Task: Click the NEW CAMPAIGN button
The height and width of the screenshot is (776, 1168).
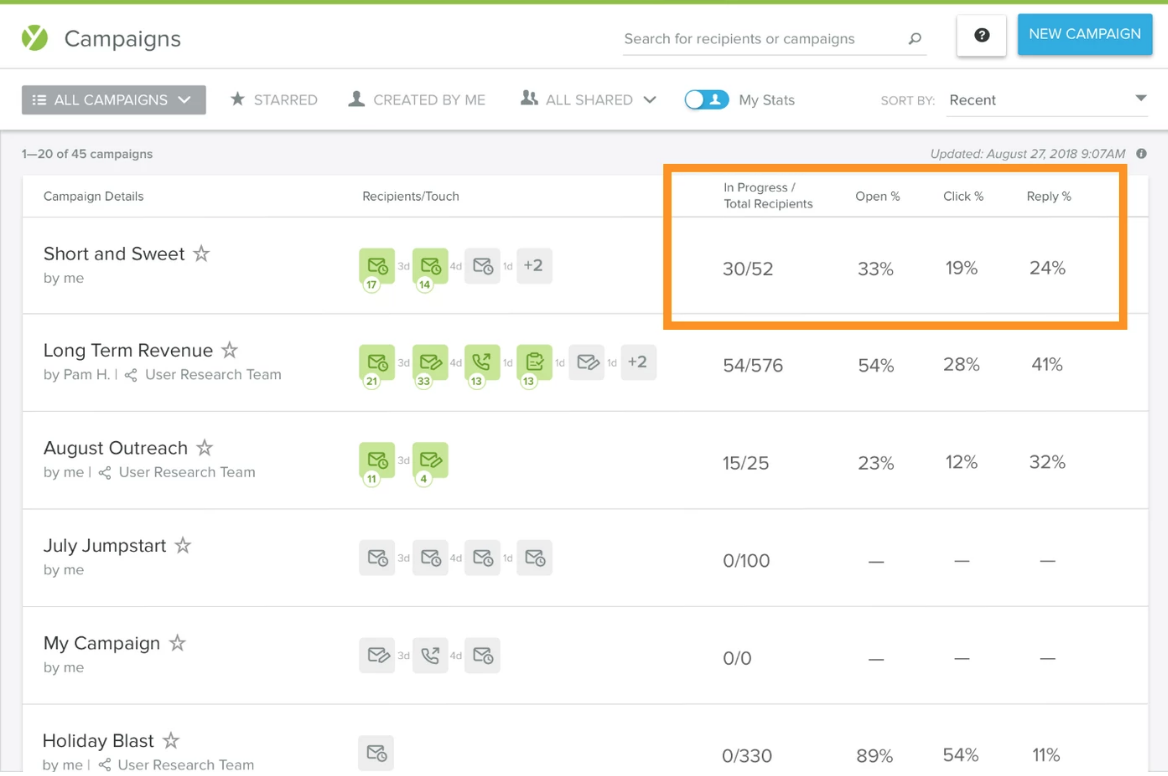Action: [1084, 33]
